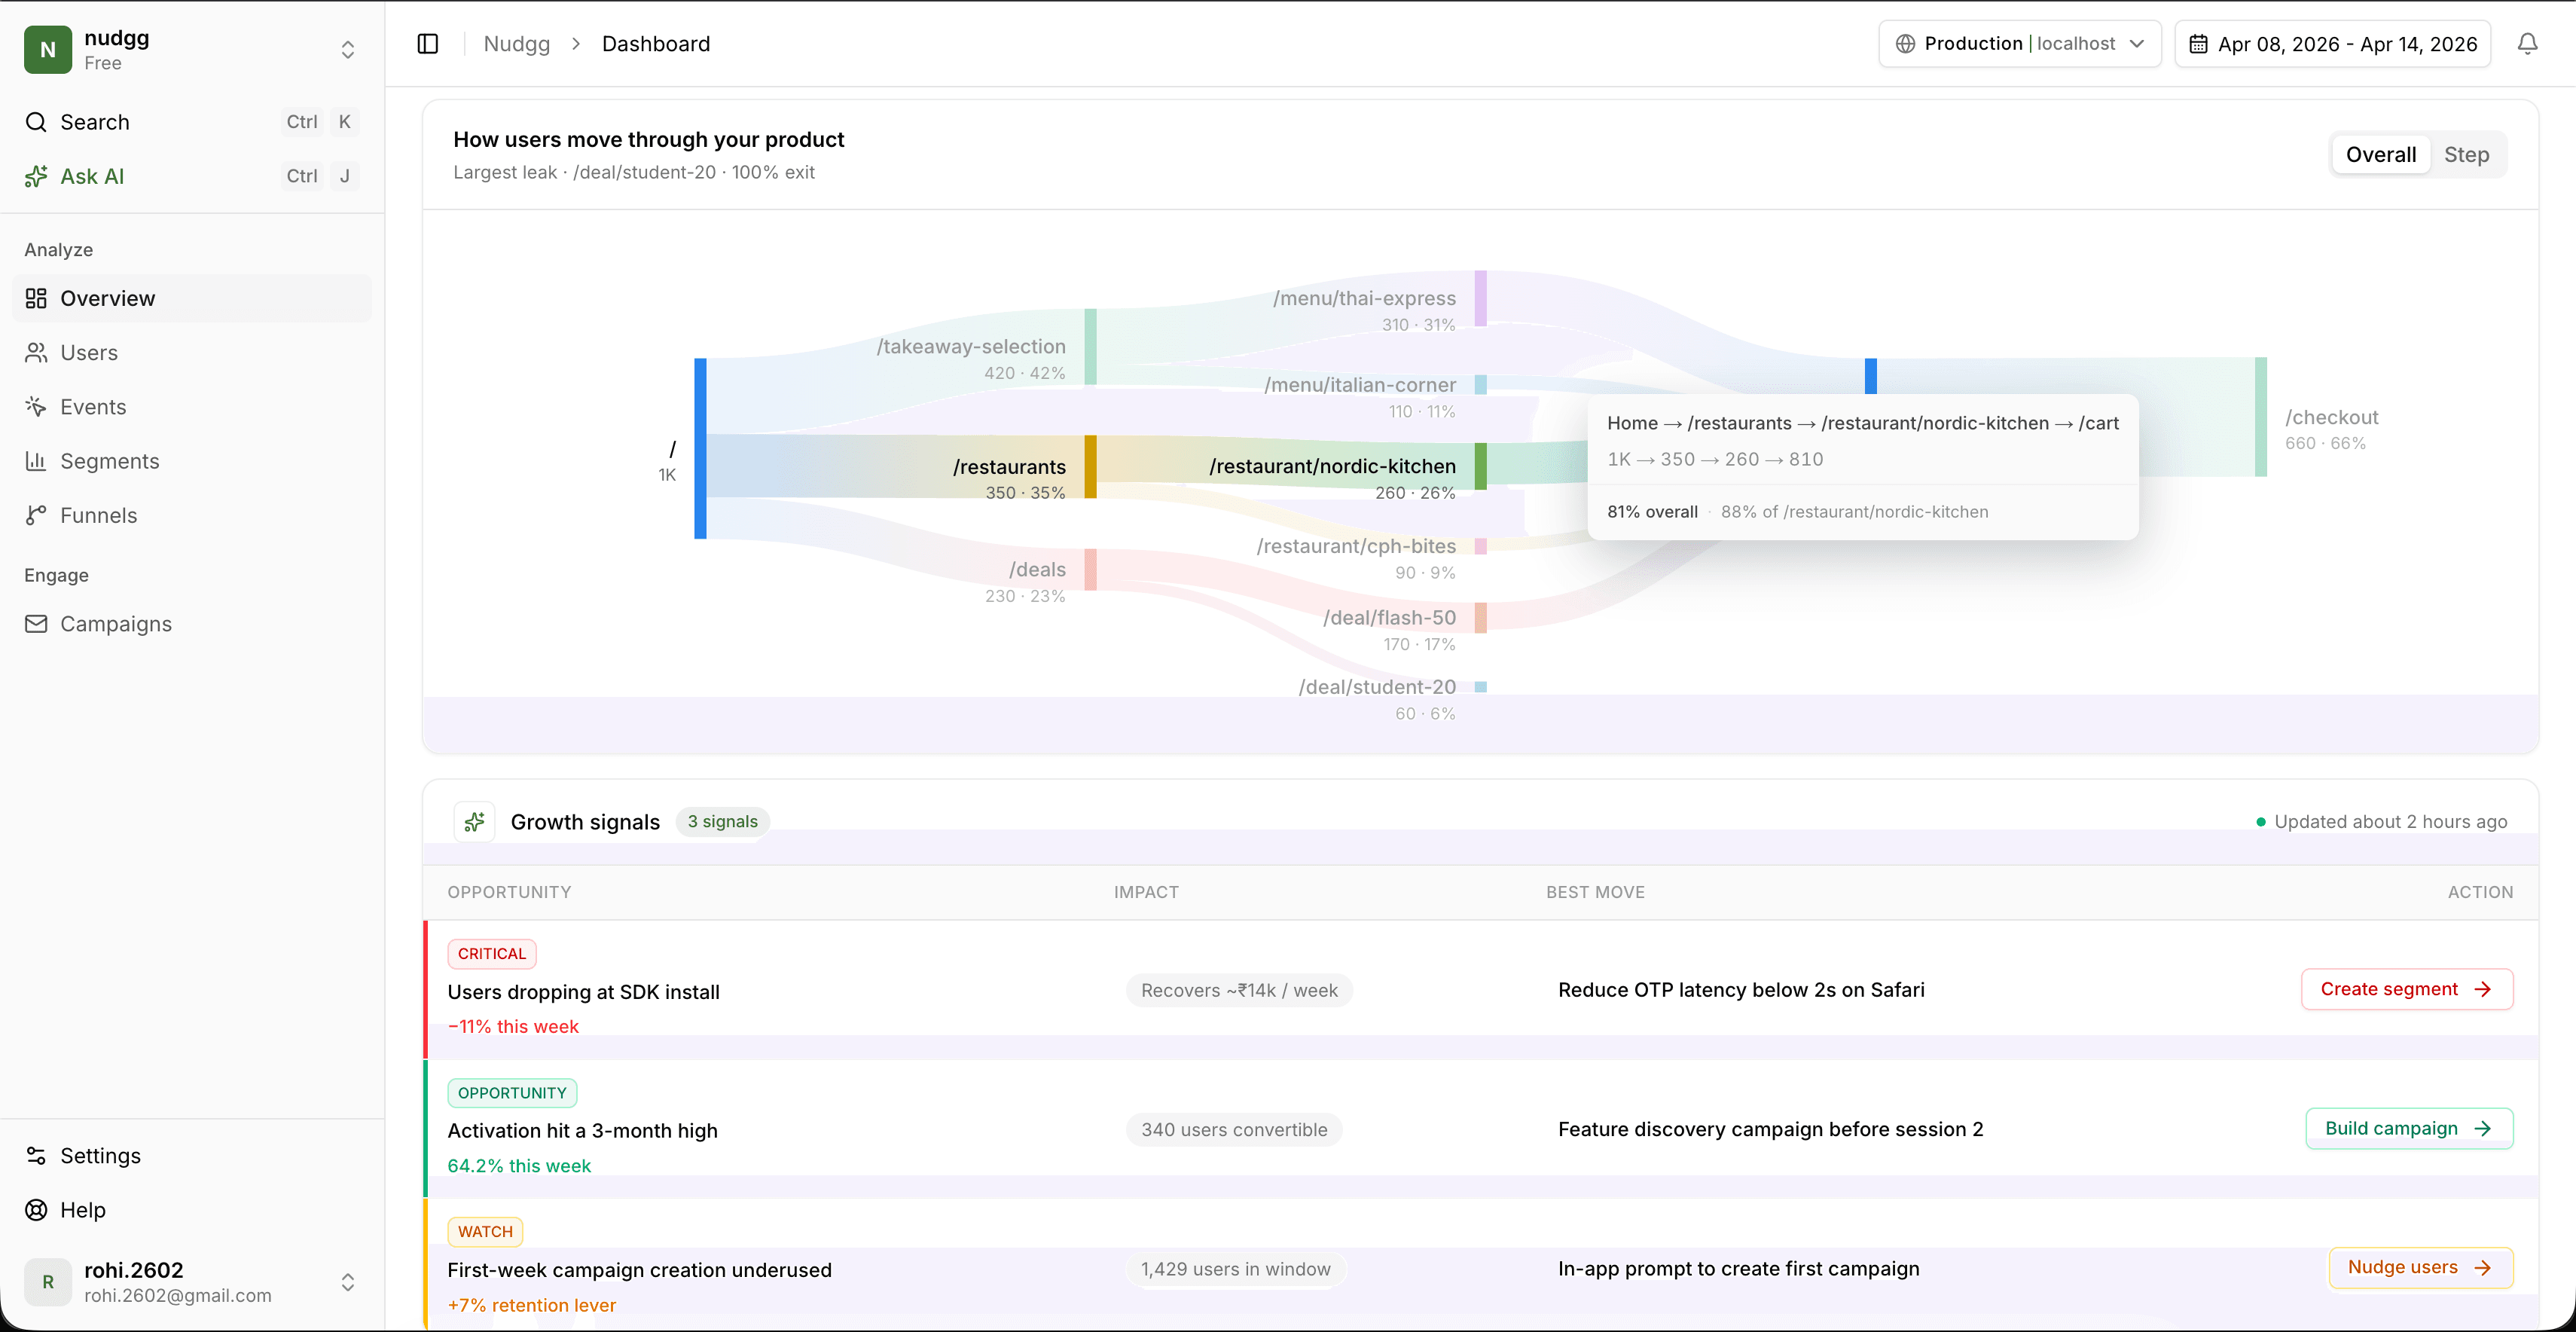
Task: Click the Events cursor-click icon
Action: 36,406
